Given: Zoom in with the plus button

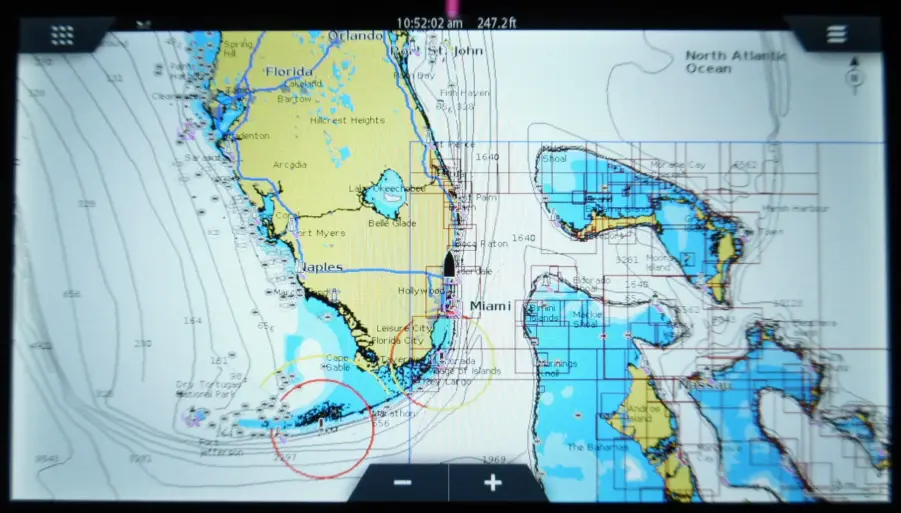Looking at the screenshot, I should click(x=492, y=482).
